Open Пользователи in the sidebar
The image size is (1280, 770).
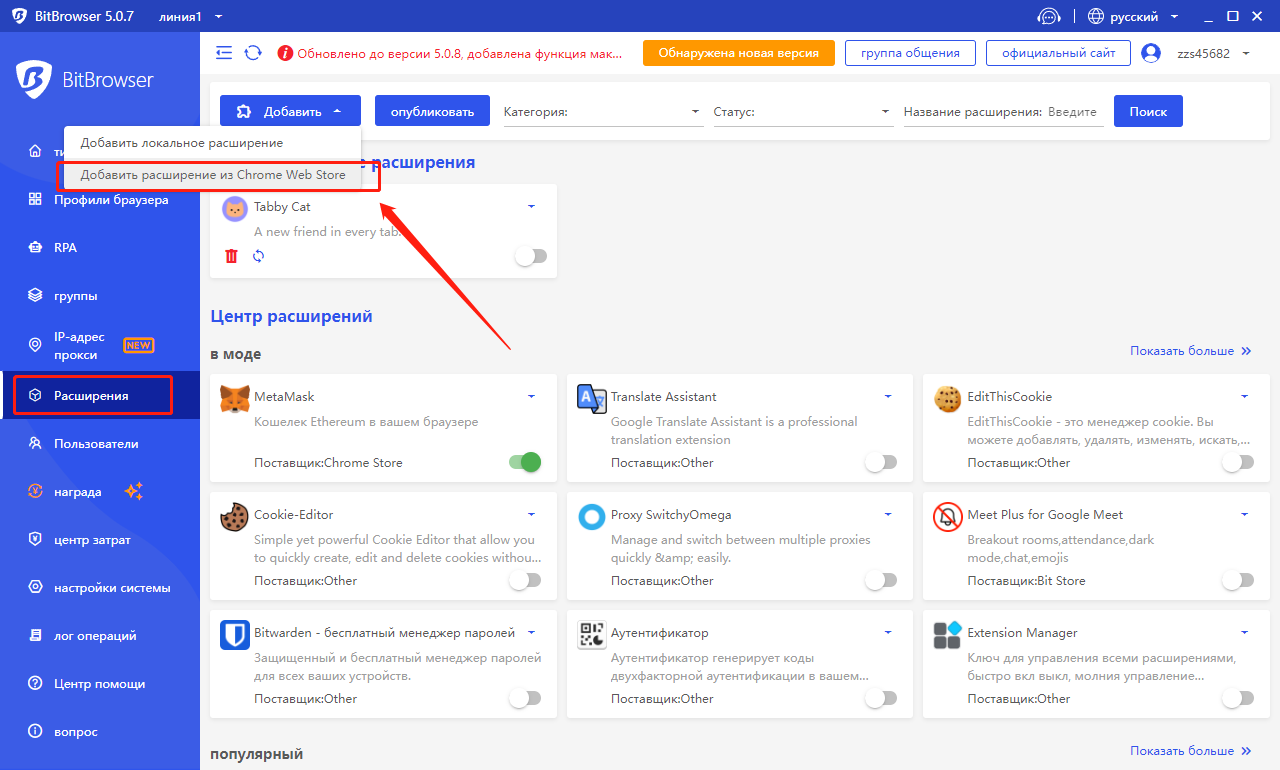(x=100, y=444)
